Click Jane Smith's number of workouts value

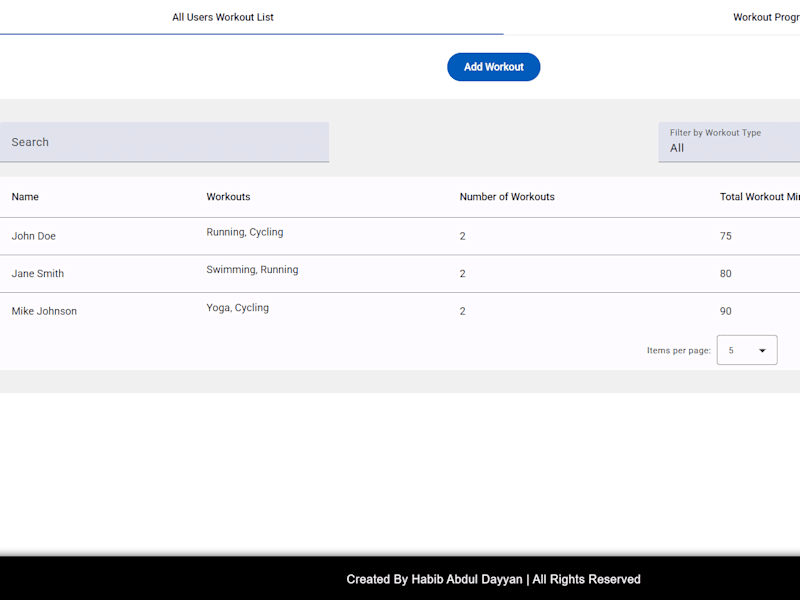point(462,273)
